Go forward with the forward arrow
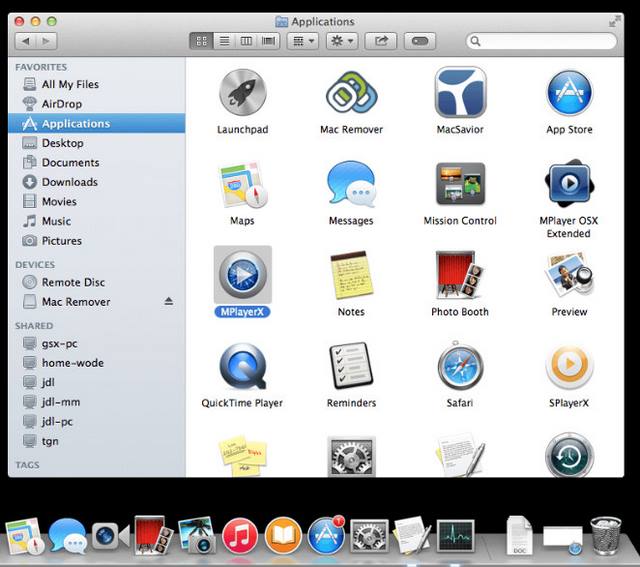 pyautogui.click(x=47, y=41)
